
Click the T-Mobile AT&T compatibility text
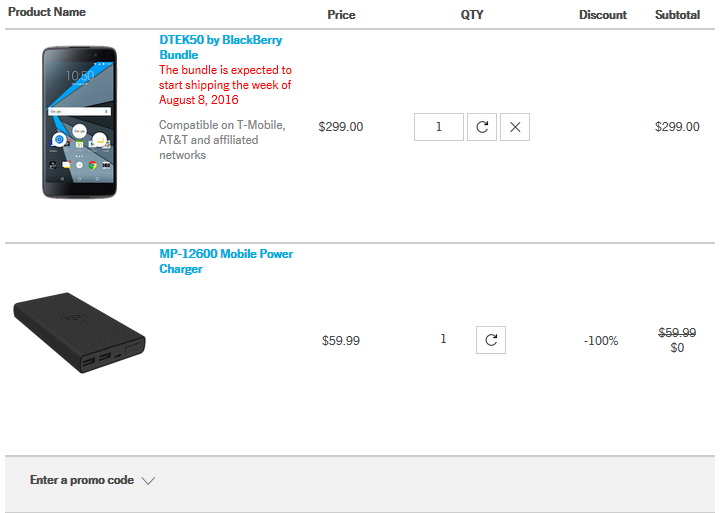[223, 140]
